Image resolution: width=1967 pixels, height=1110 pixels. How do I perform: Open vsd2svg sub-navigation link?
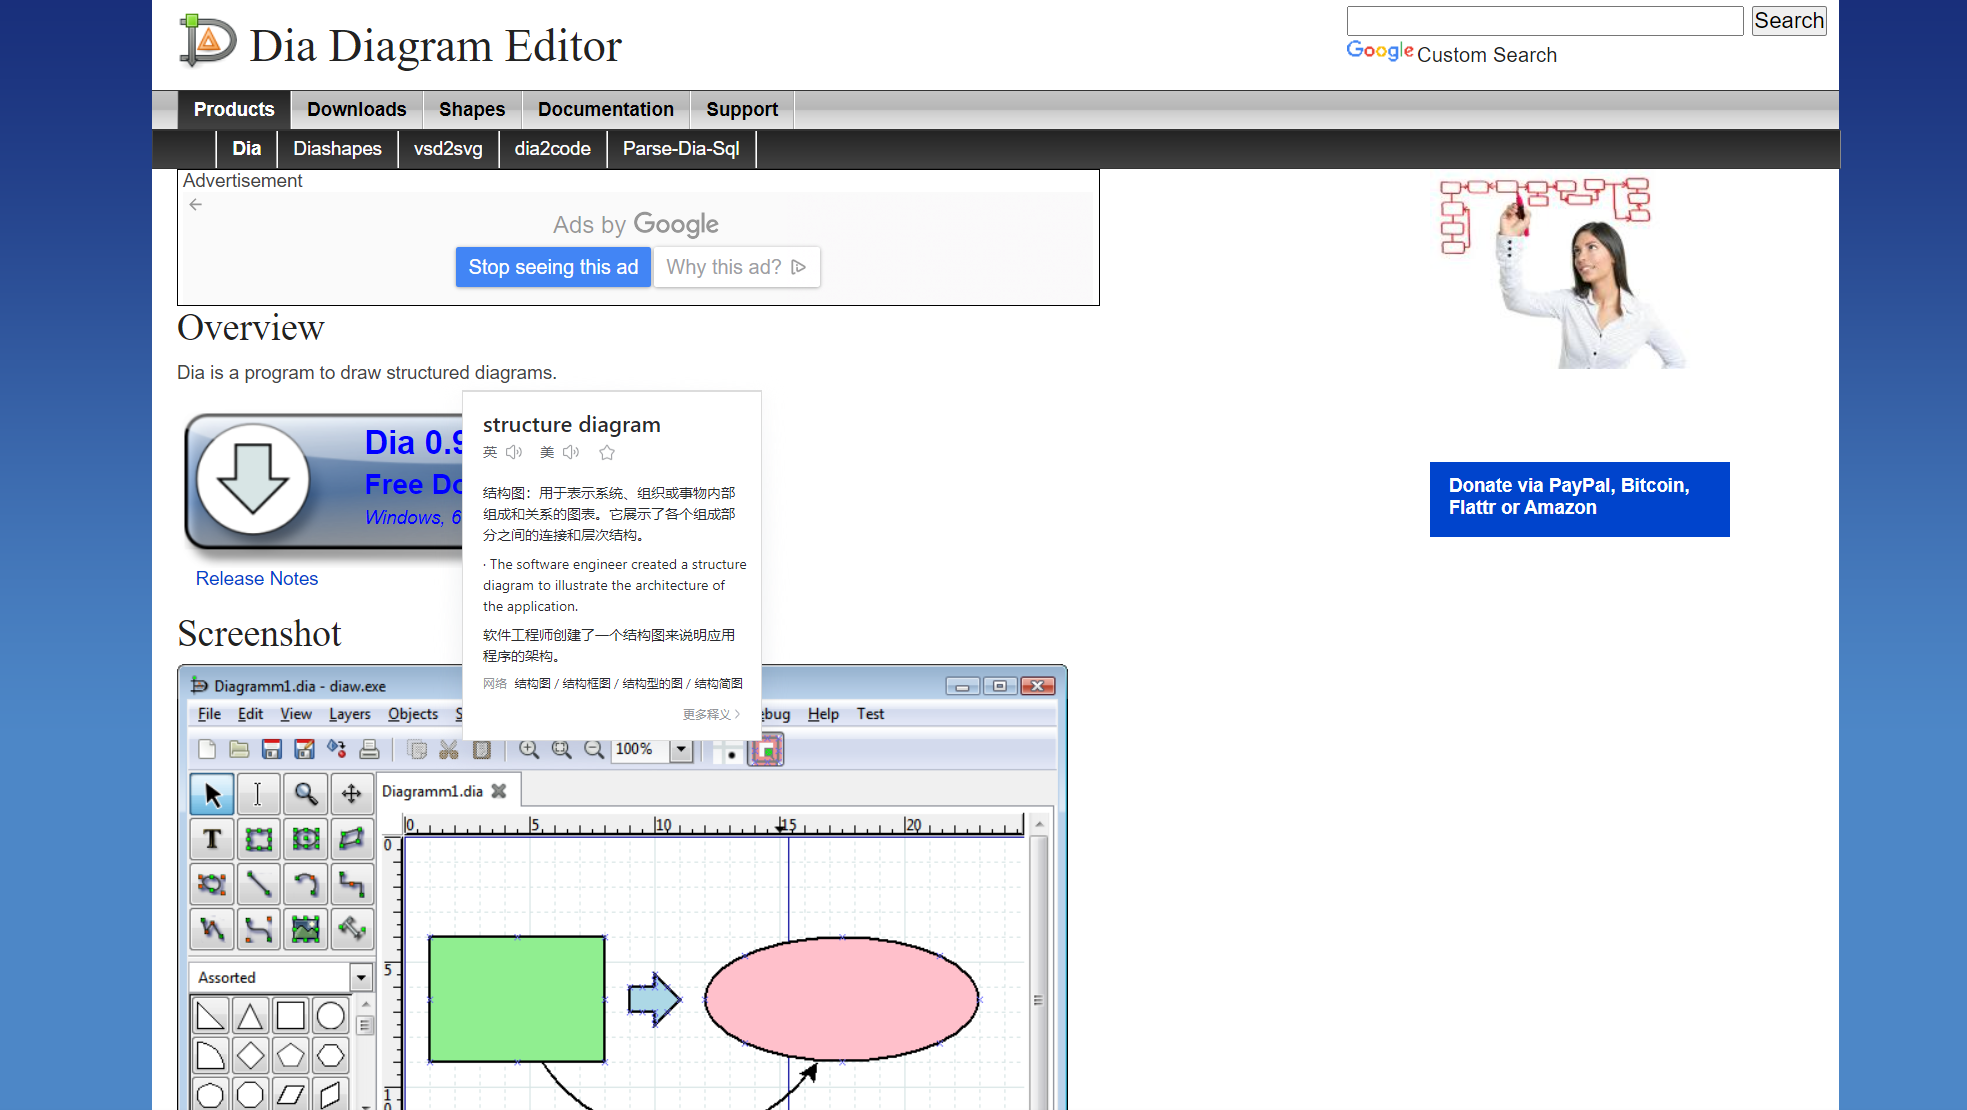448,148
